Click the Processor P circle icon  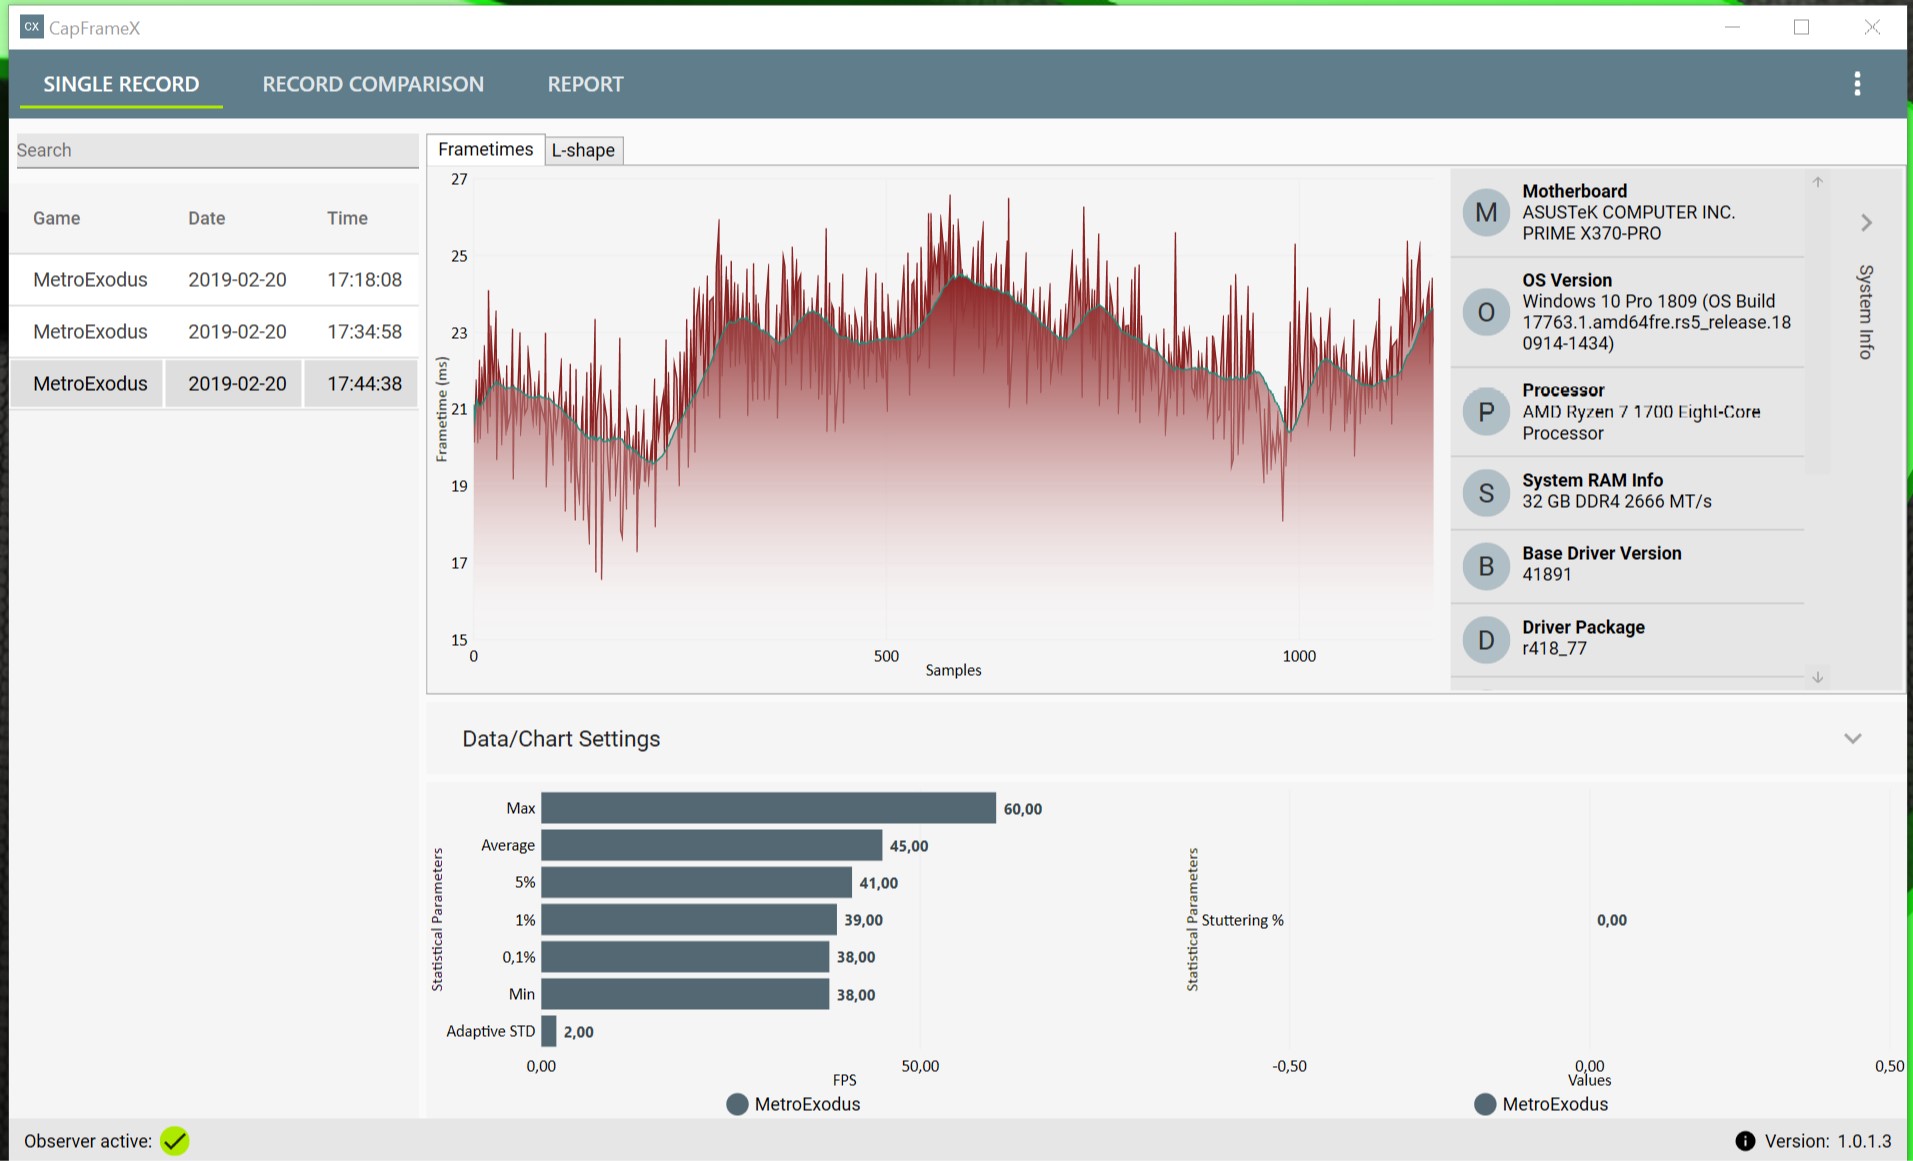click(x=1486, y=412)
